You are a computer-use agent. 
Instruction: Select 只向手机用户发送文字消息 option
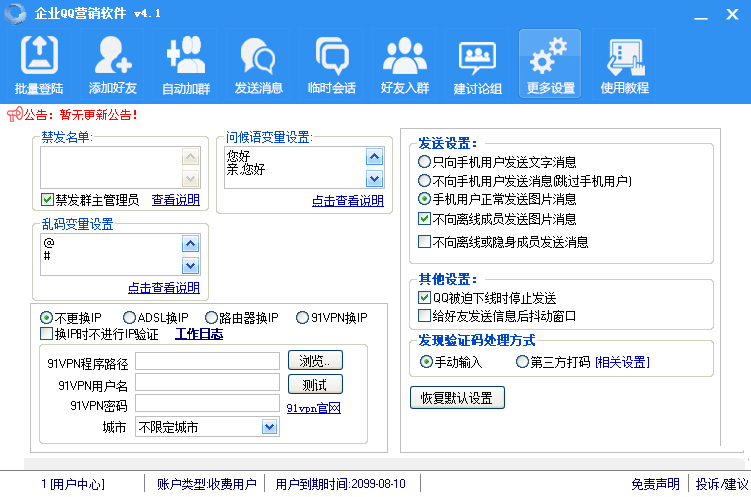(424, 162)
